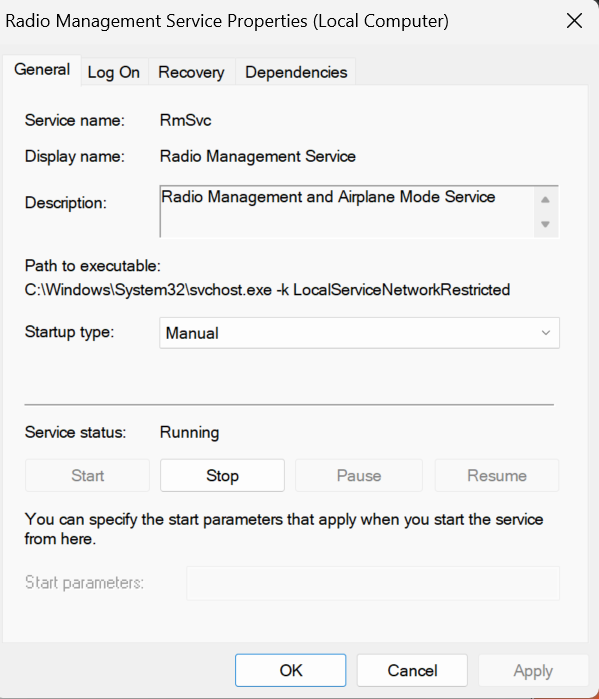599x699 pixels.
Task: Click the General tab
Action: (x=42, y=70)
